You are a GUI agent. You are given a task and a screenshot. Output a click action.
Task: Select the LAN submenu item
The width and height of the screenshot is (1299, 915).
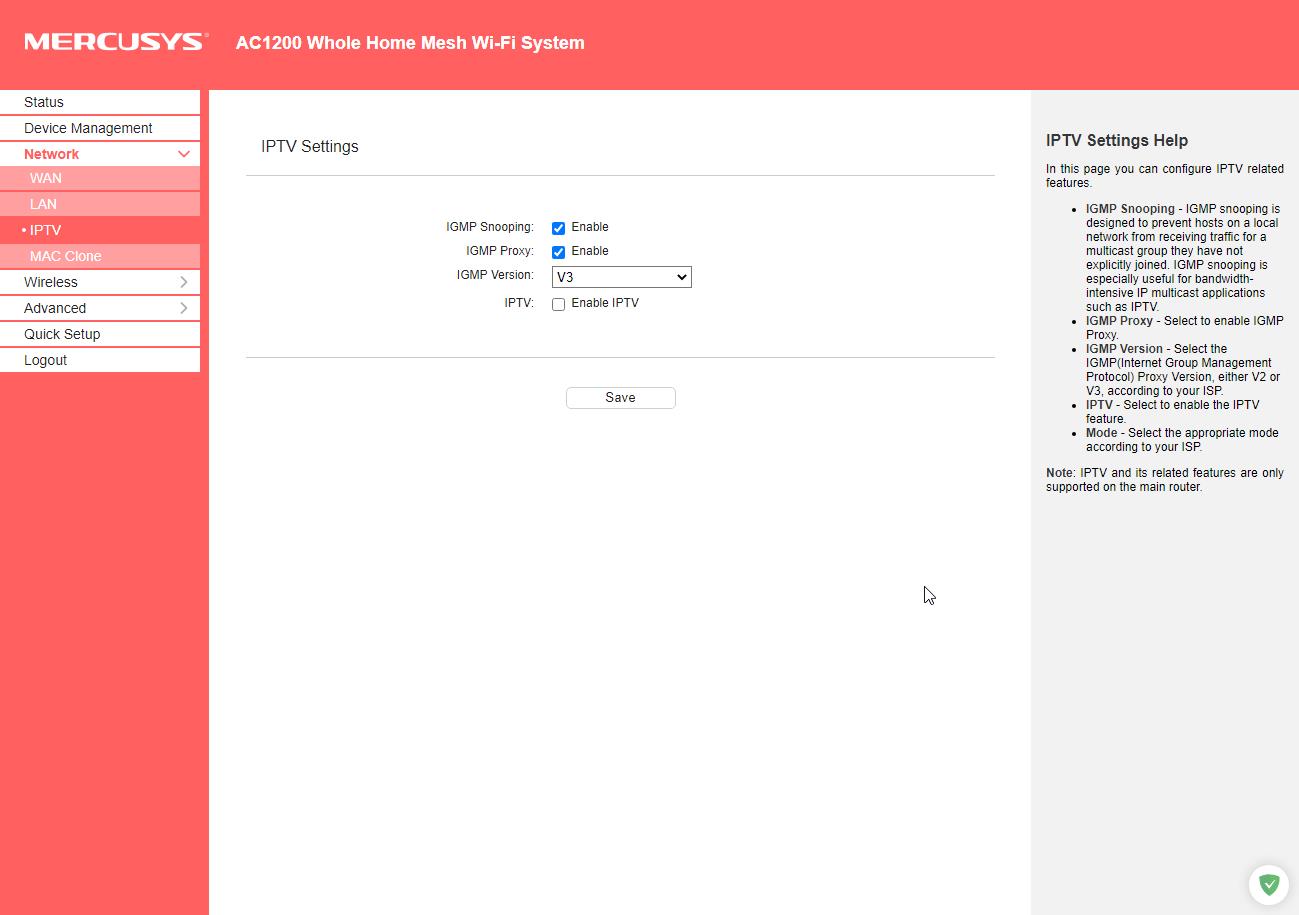click(44, 204)
